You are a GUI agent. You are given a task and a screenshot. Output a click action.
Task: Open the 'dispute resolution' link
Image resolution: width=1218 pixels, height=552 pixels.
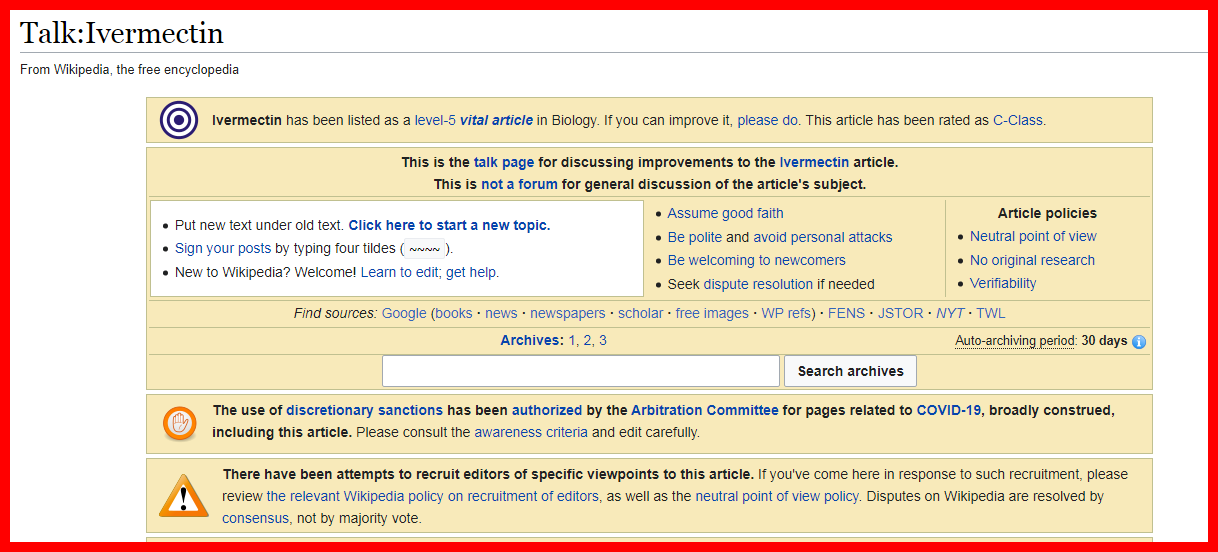(758, 284)
